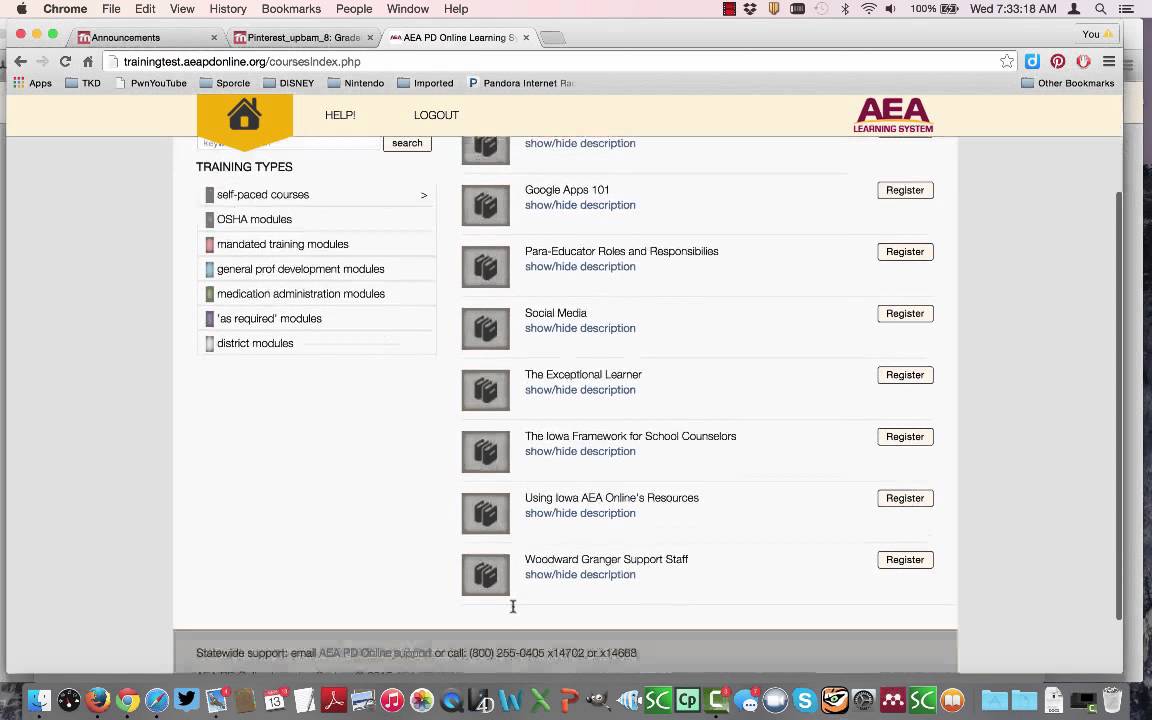The height and width of the screenshot is (720, 1152).
Task: Open Adobe Acrobat from the Dock
Action: [334, 700]
